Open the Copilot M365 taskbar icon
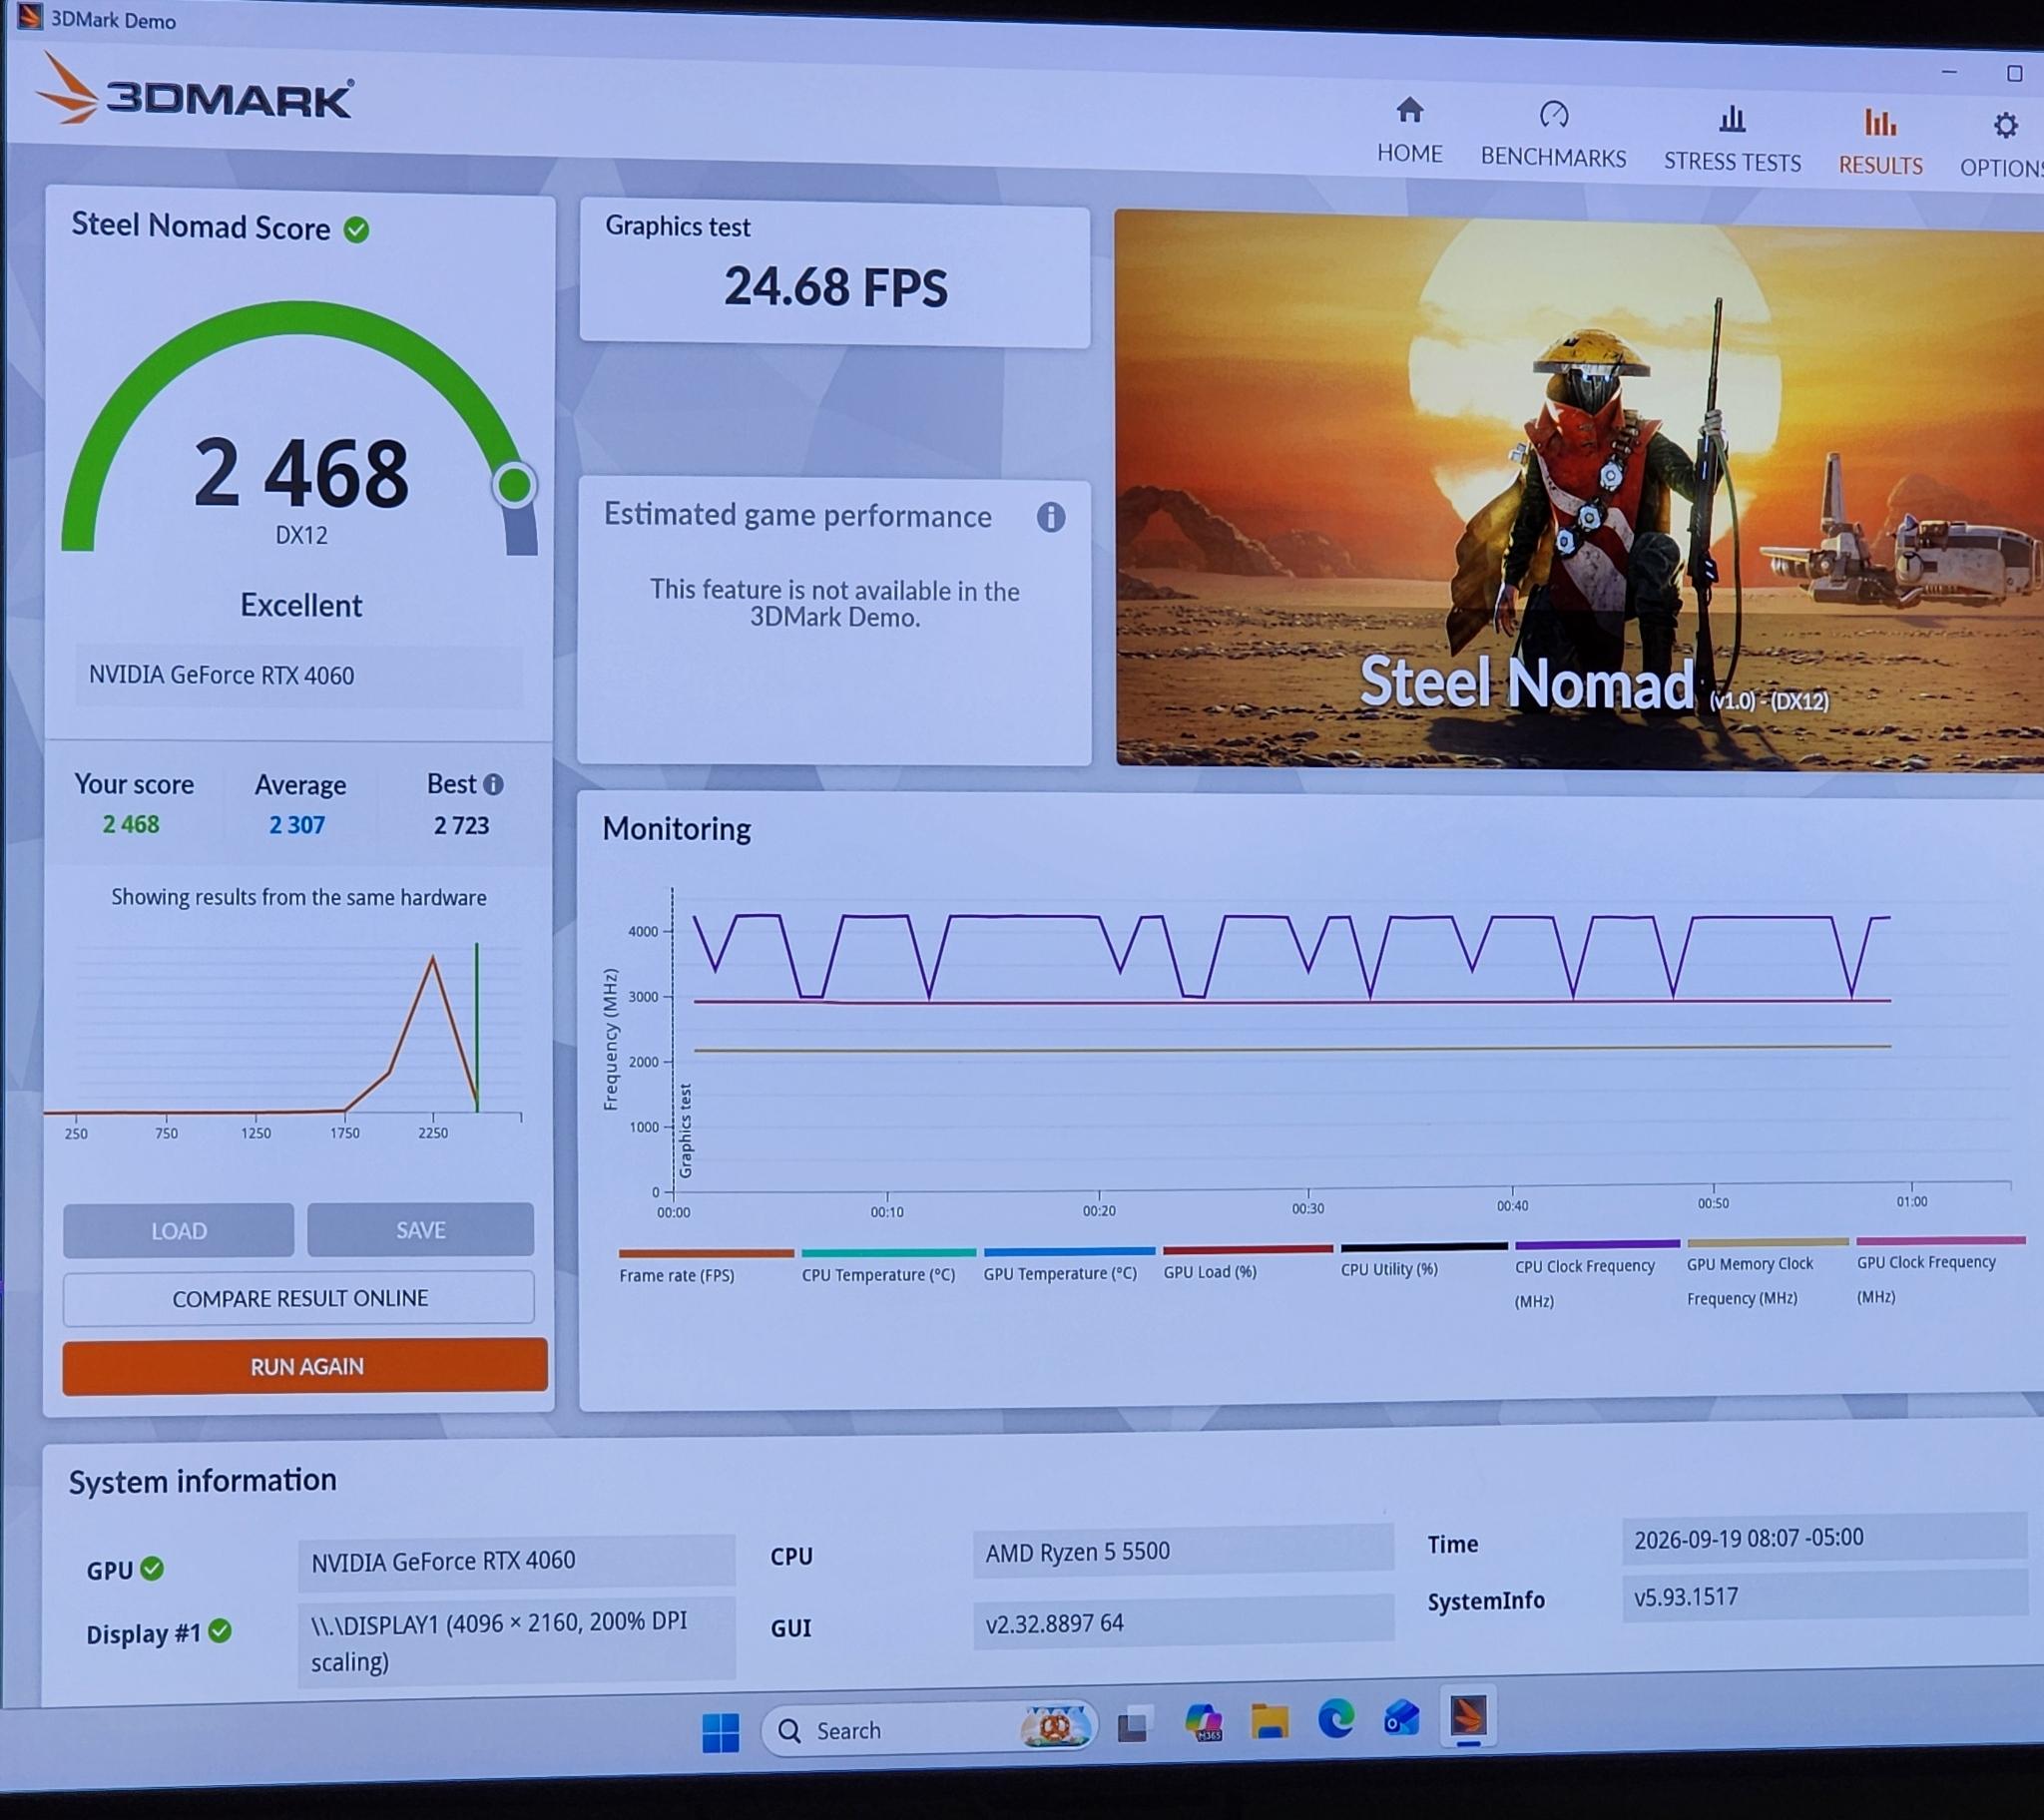Image resolution: width=2044 pixels, height=1820 pixels. 1202,1723
